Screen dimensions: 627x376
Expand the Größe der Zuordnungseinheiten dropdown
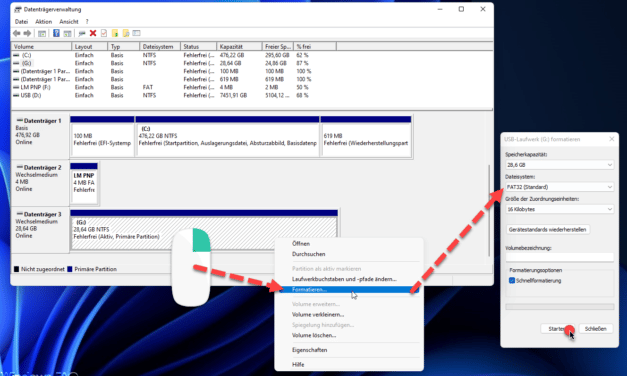[x=559, y=209]
